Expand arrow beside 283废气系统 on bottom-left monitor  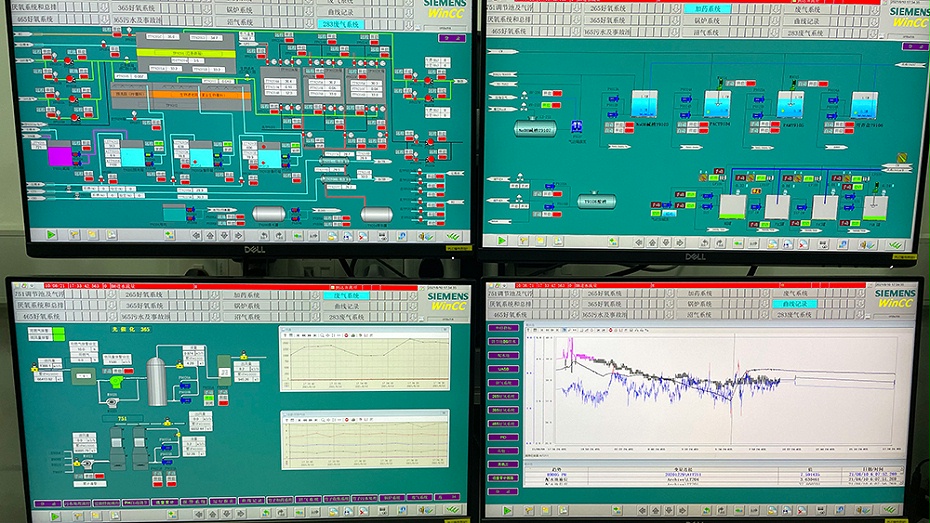click(414, 317)
